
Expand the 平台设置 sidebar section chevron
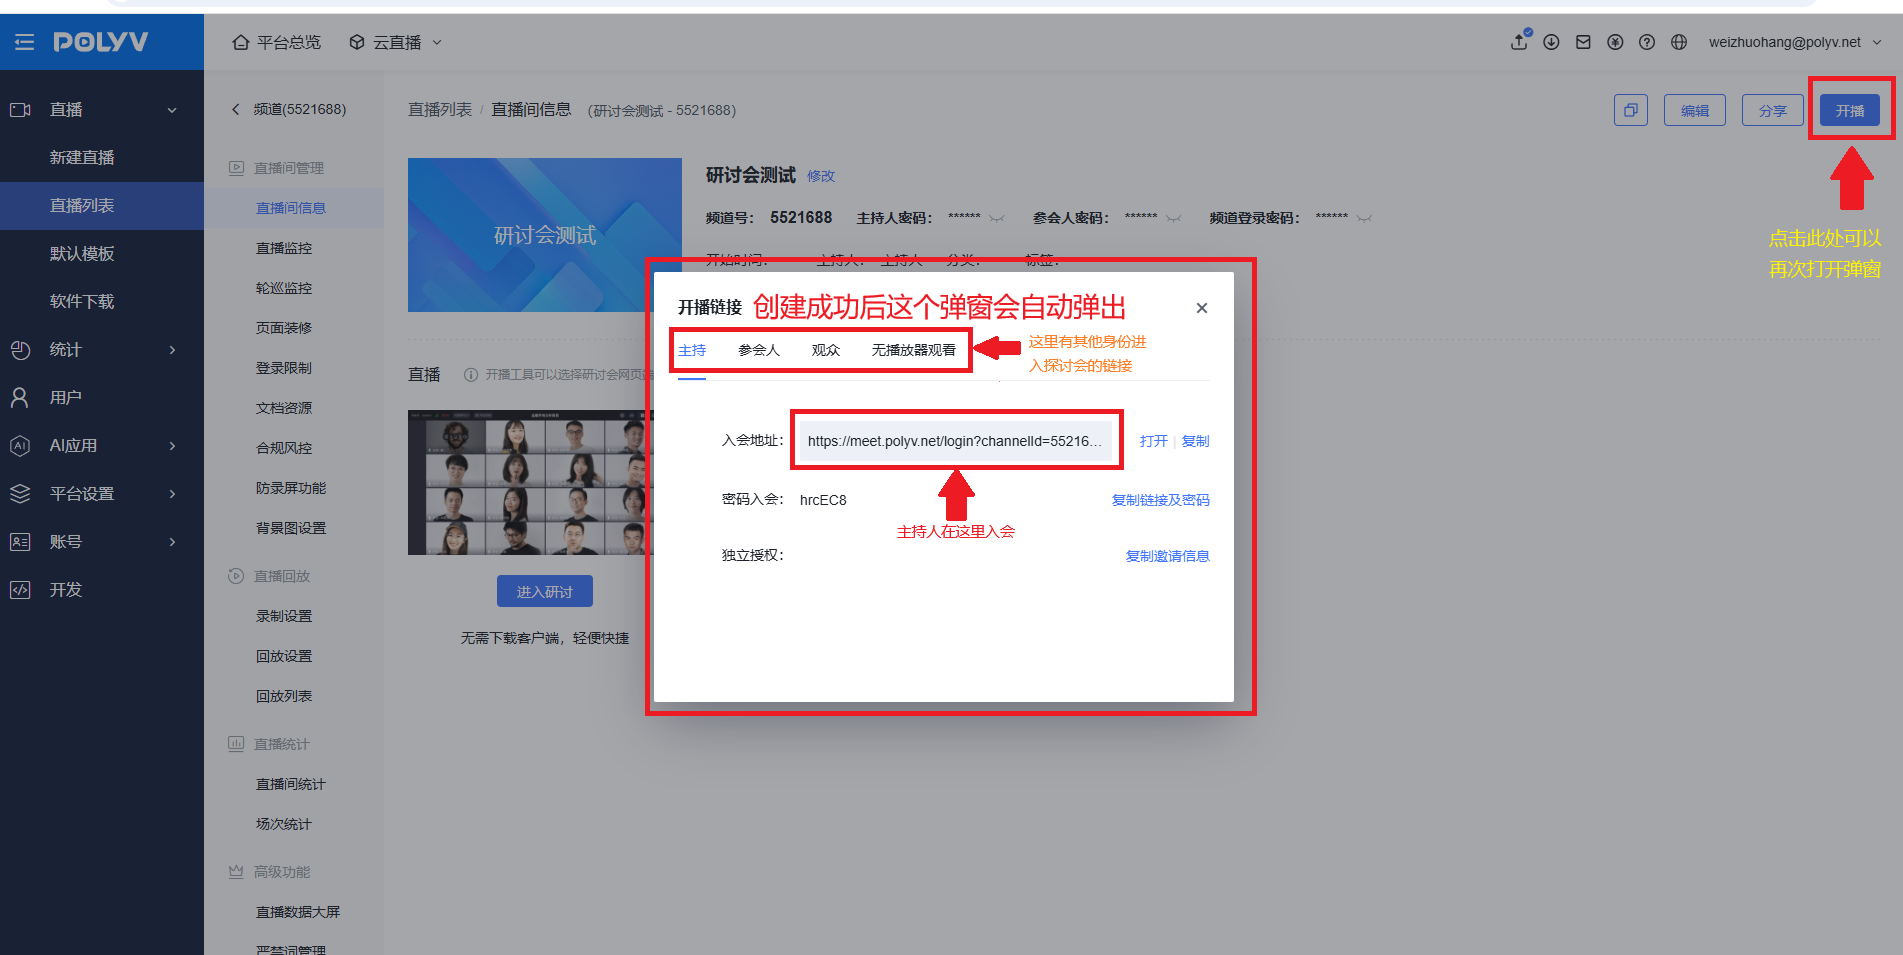coord(172,494)
